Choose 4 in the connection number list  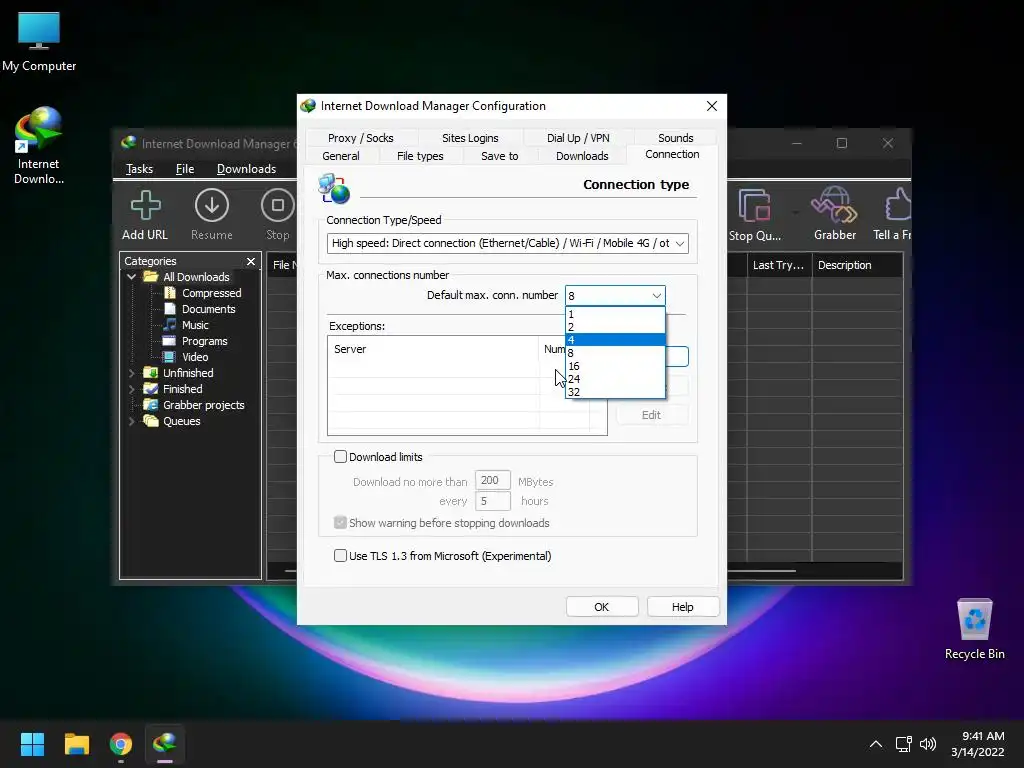point(615,340)
